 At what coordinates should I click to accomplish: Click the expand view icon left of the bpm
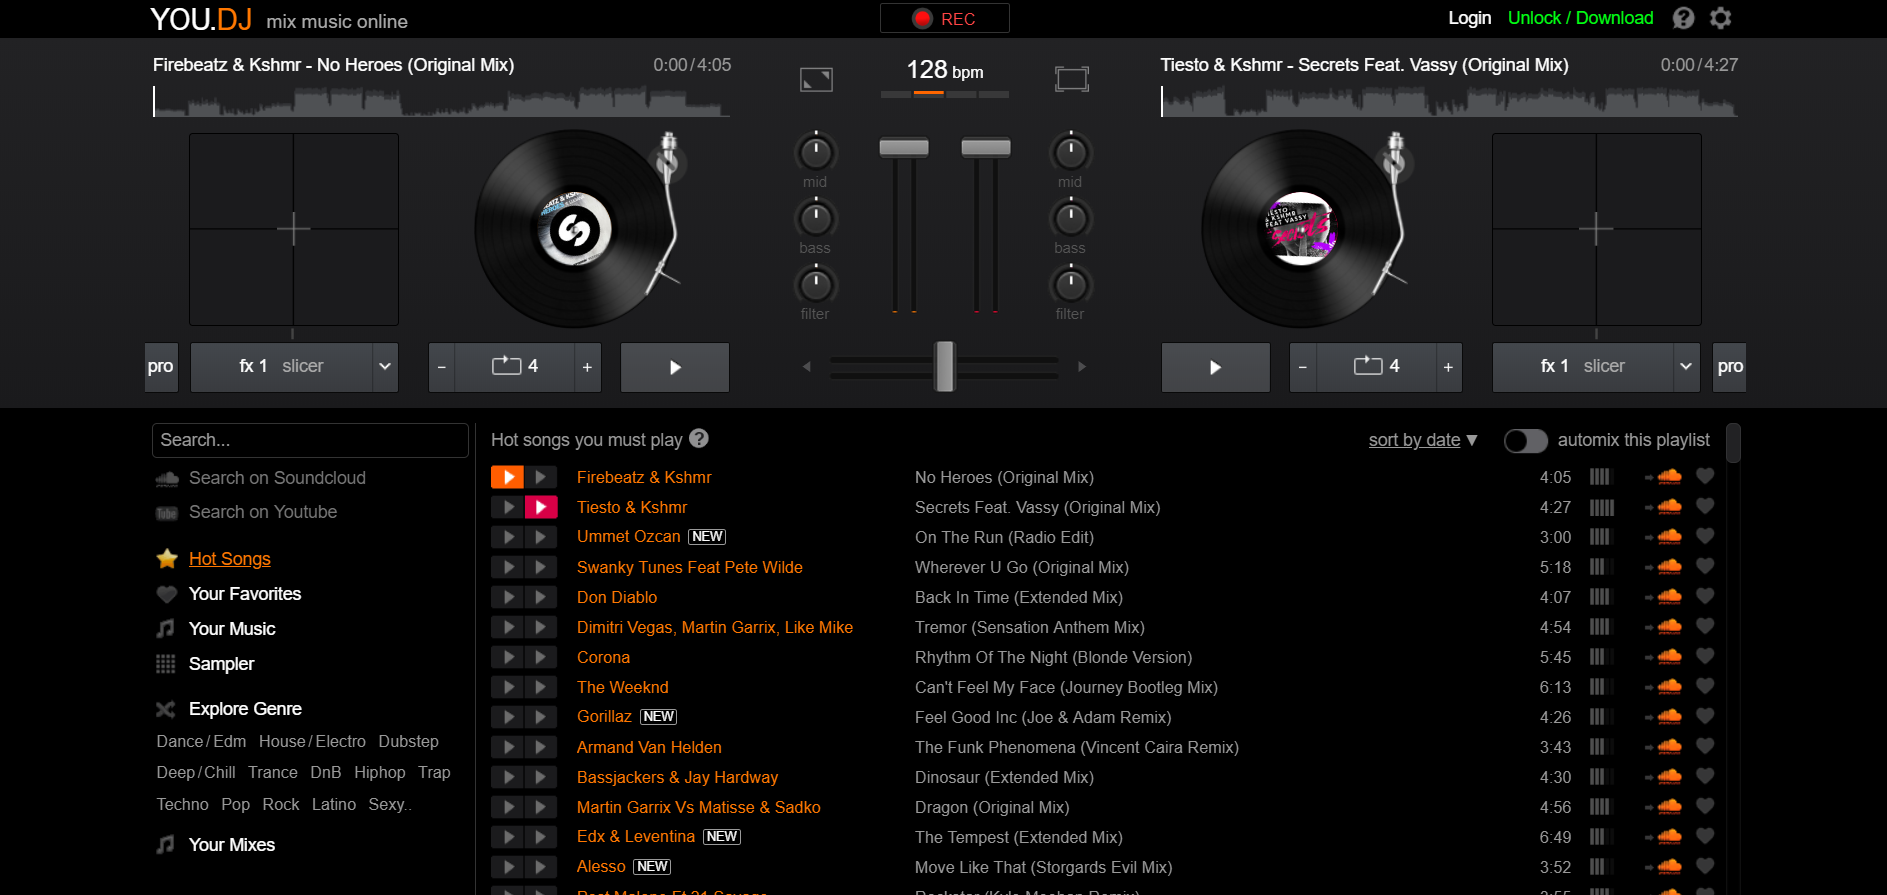click(816, 79)
